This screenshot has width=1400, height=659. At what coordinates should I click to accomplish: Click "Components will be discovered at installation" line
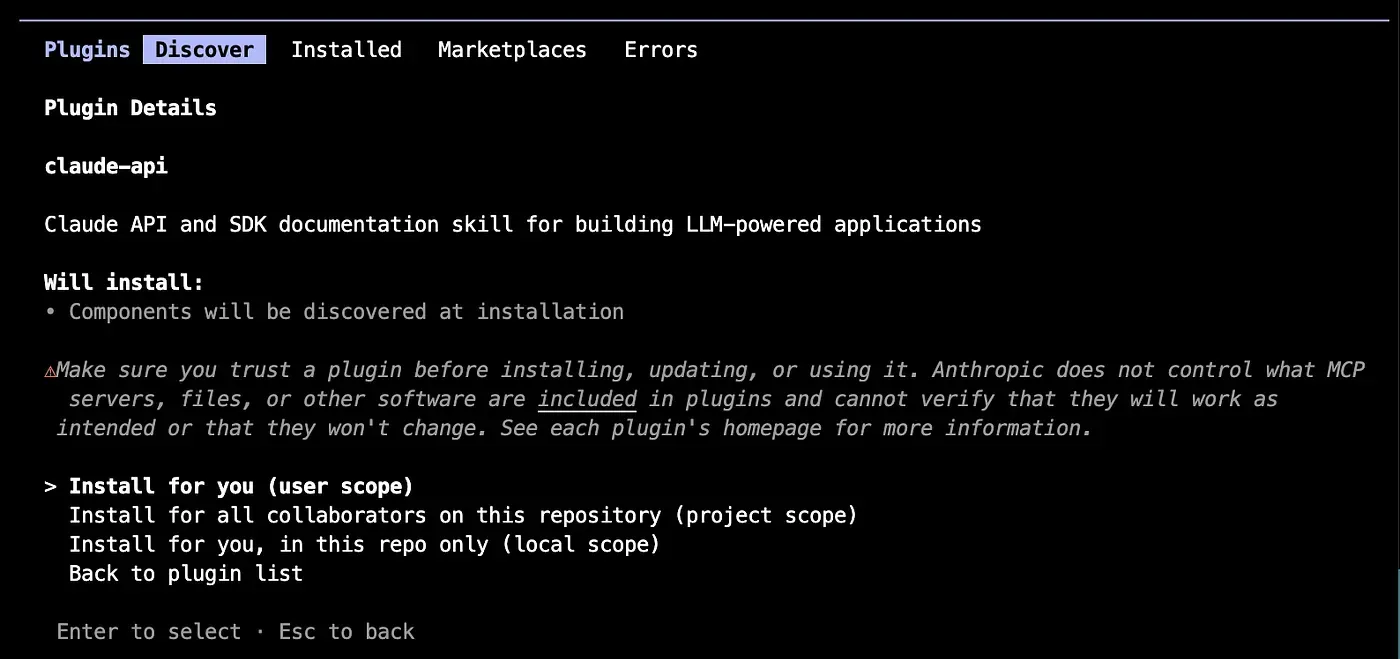346,312
